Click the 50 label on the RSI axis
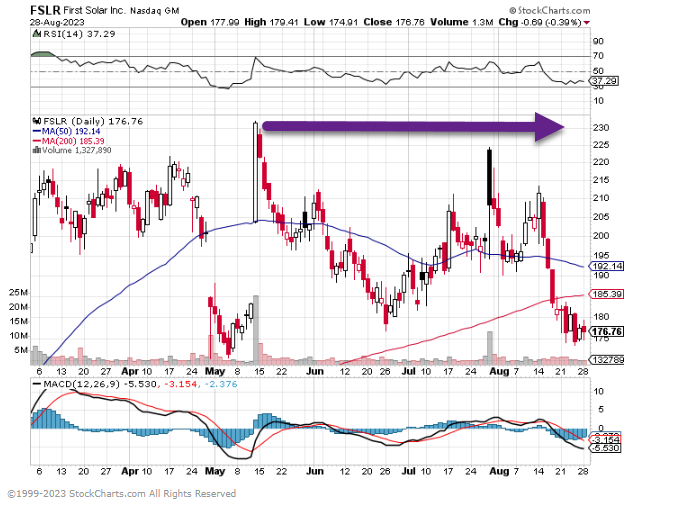 click(598, 71)
